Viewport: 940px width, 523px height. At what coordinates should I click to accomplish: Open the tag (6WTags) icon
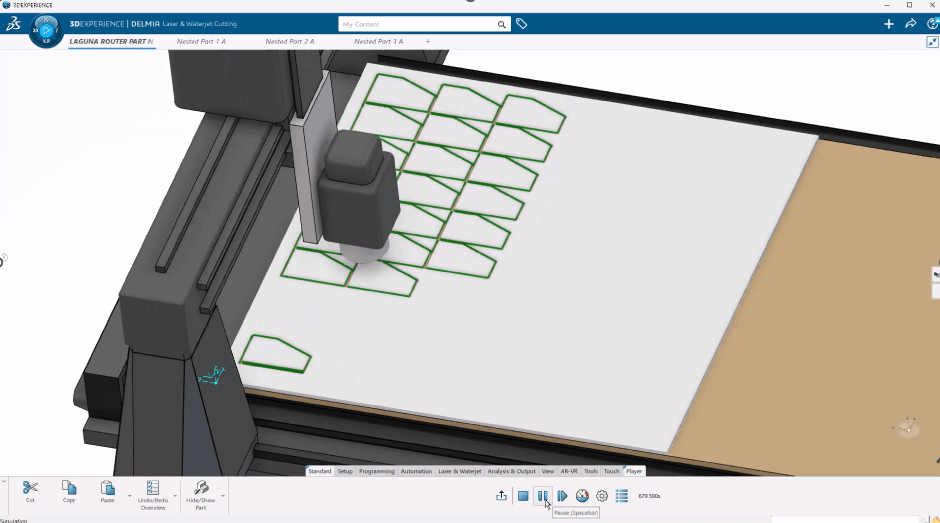[x=522, y=24]
